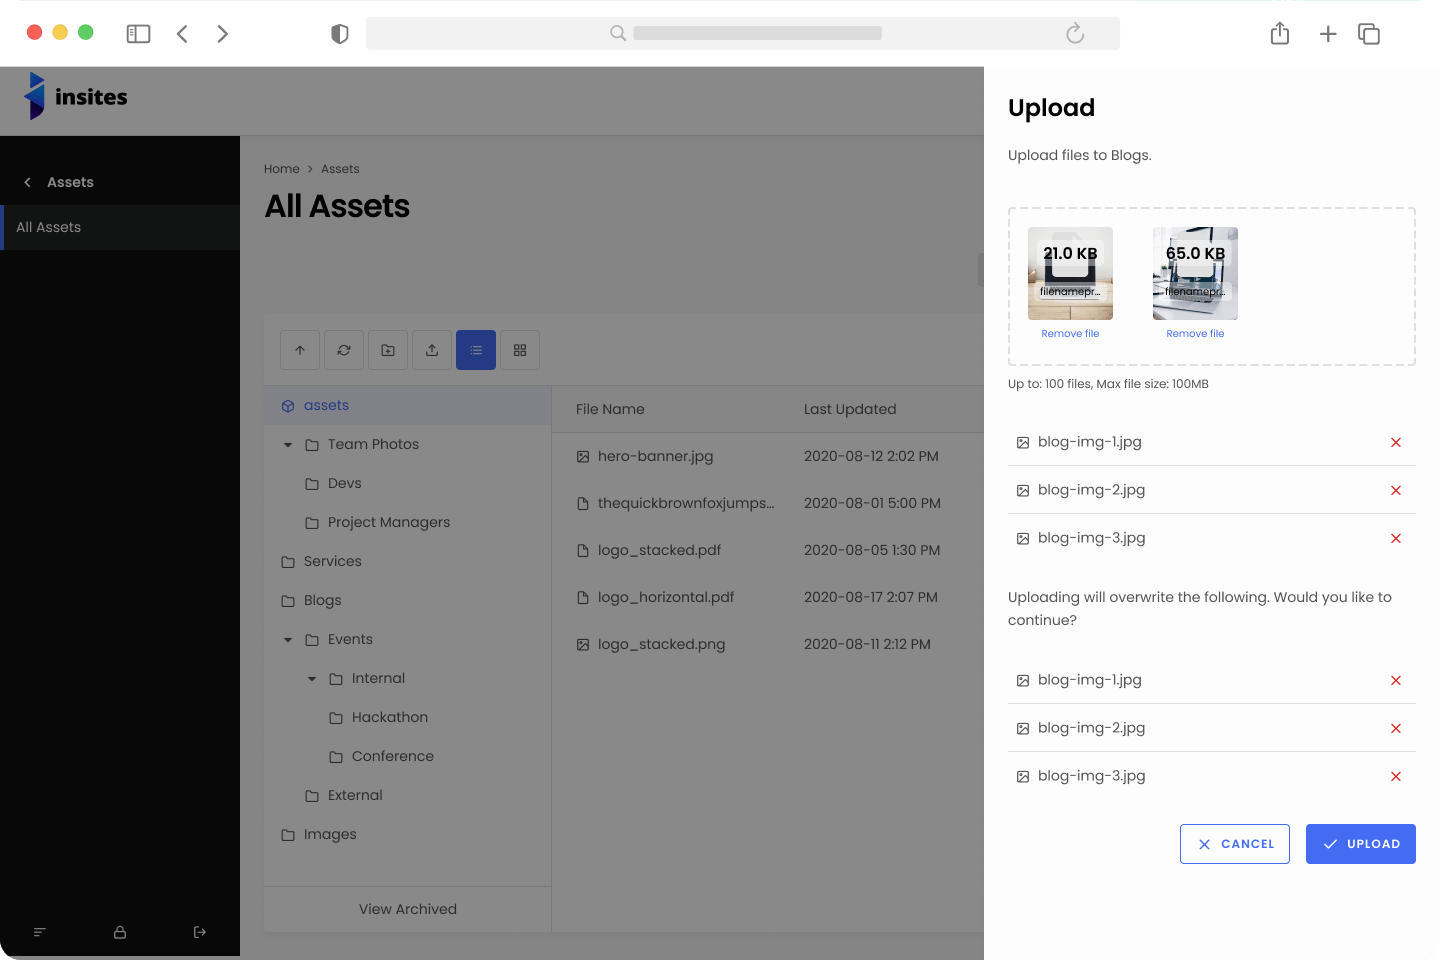Screen dimensions: 1440x960
Task: Collapse the Team Photos folder
Action: coord(288,444)
